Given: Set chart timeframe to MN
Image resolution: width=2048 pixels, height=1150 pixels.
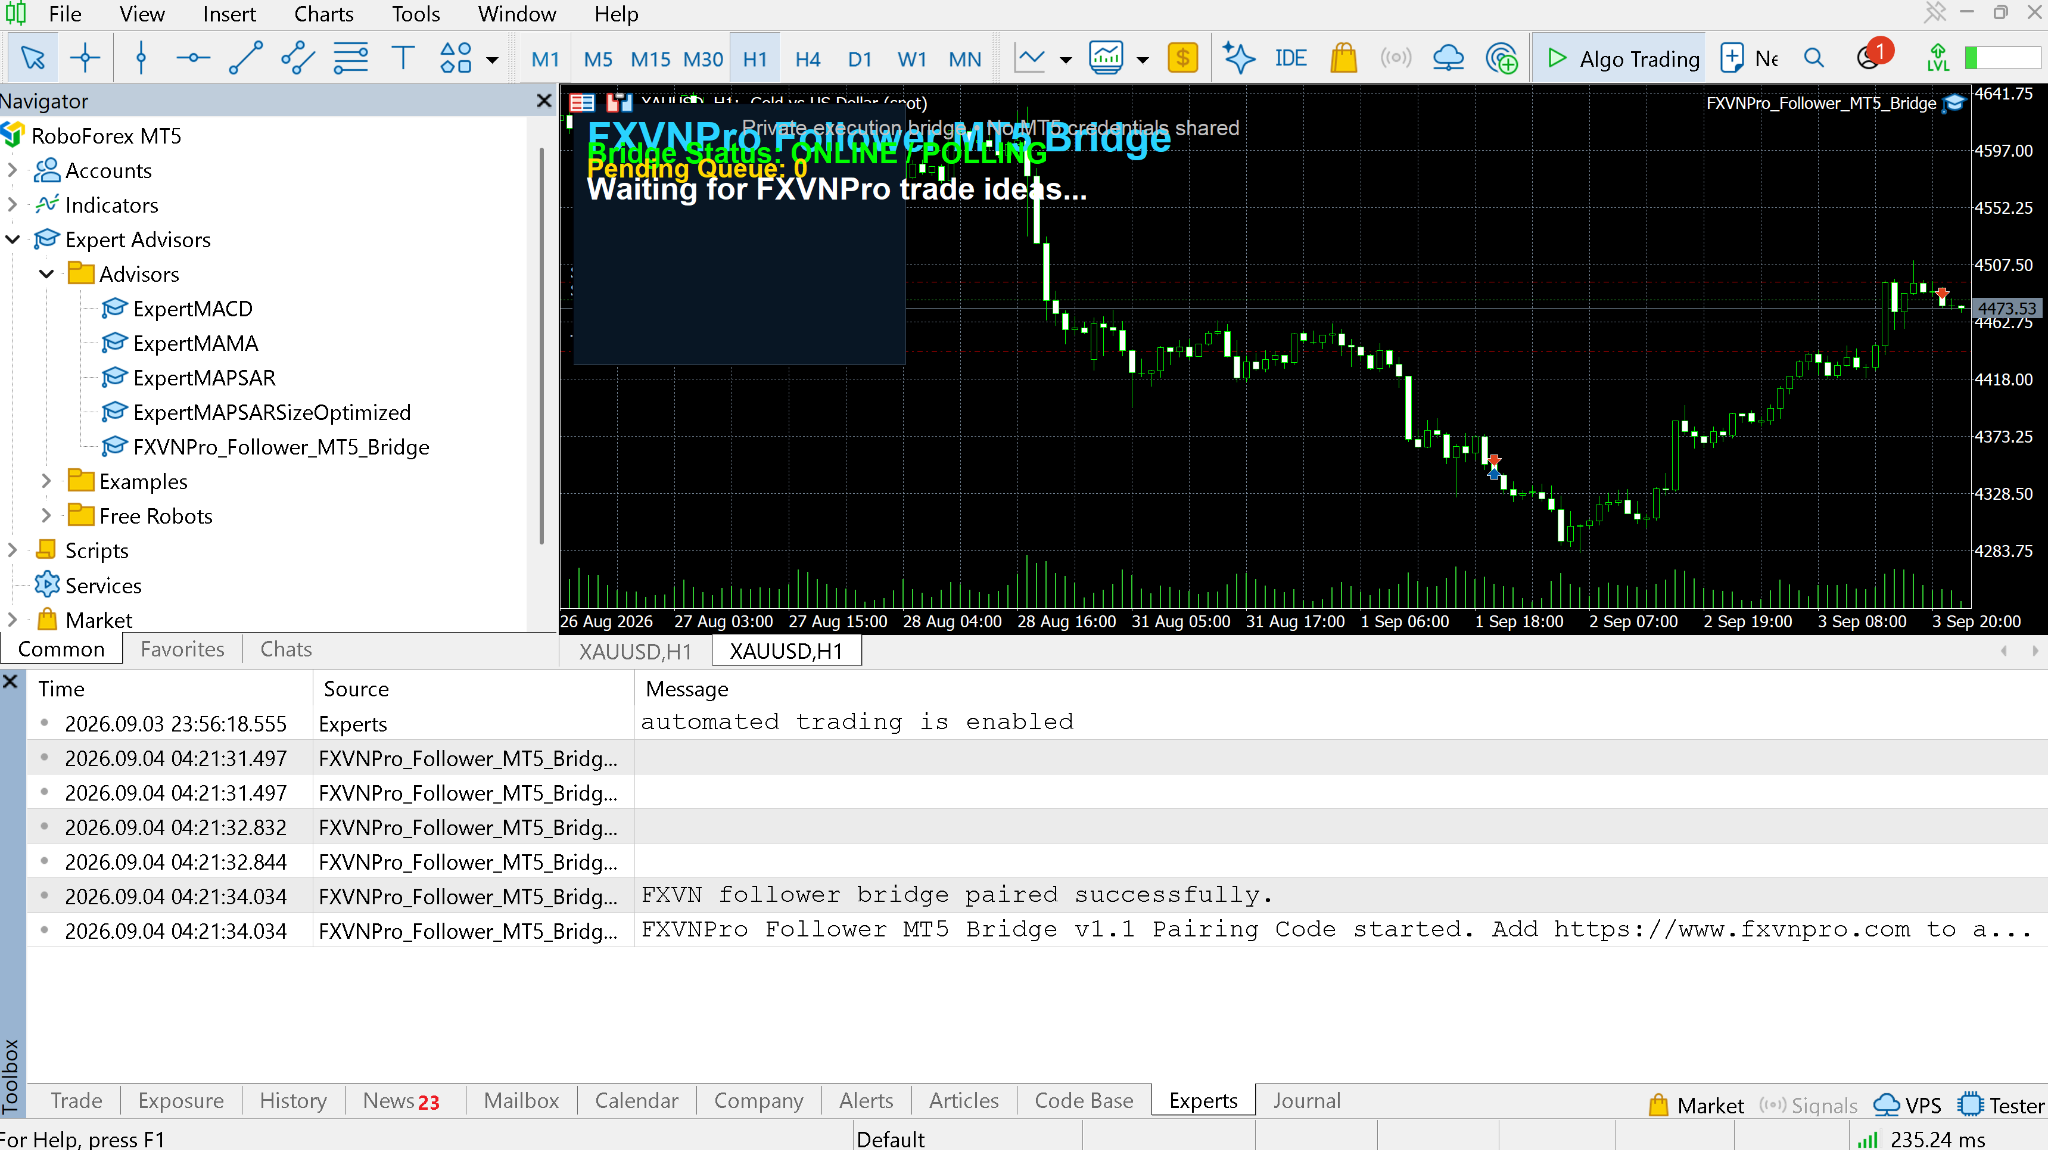Looking at the screenshot, I should click(965, 59).
